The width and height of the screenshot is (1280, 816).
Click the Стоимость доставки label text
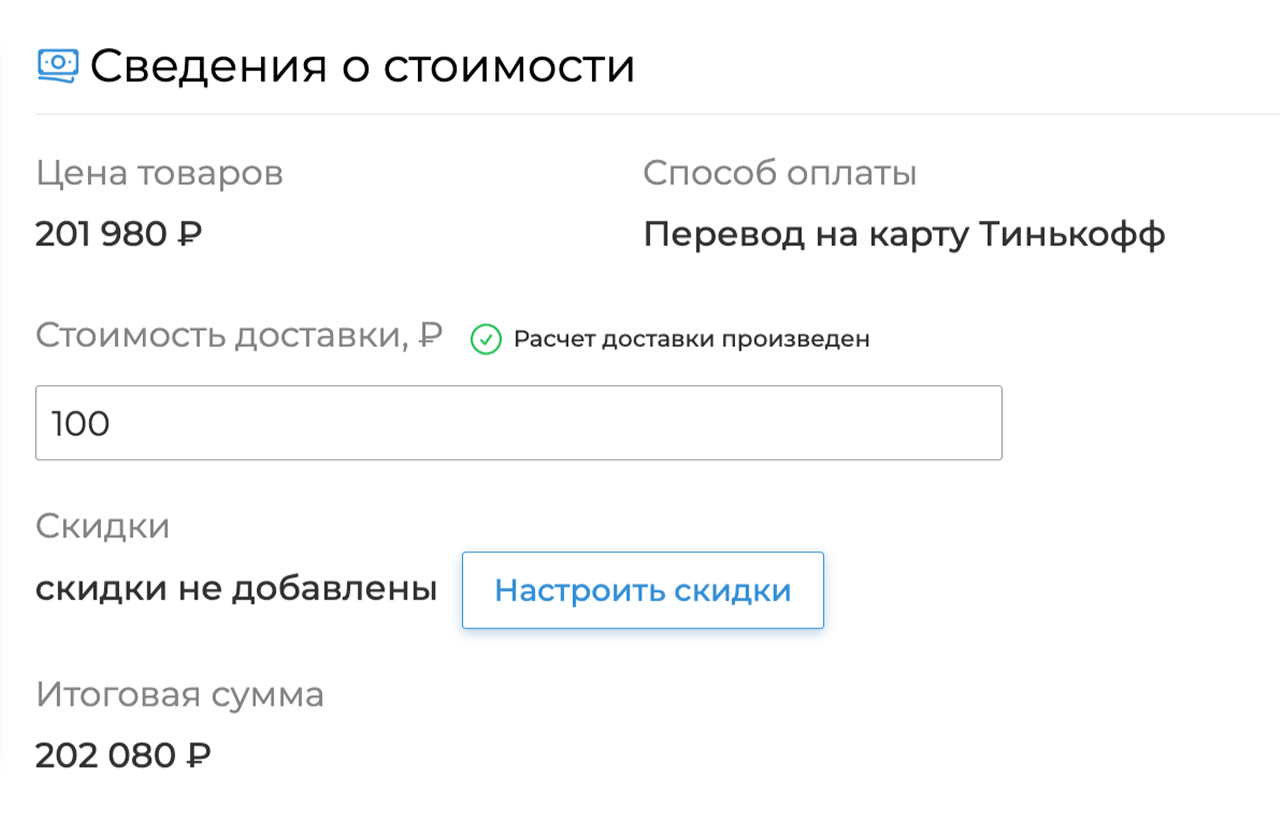[222, 336]
